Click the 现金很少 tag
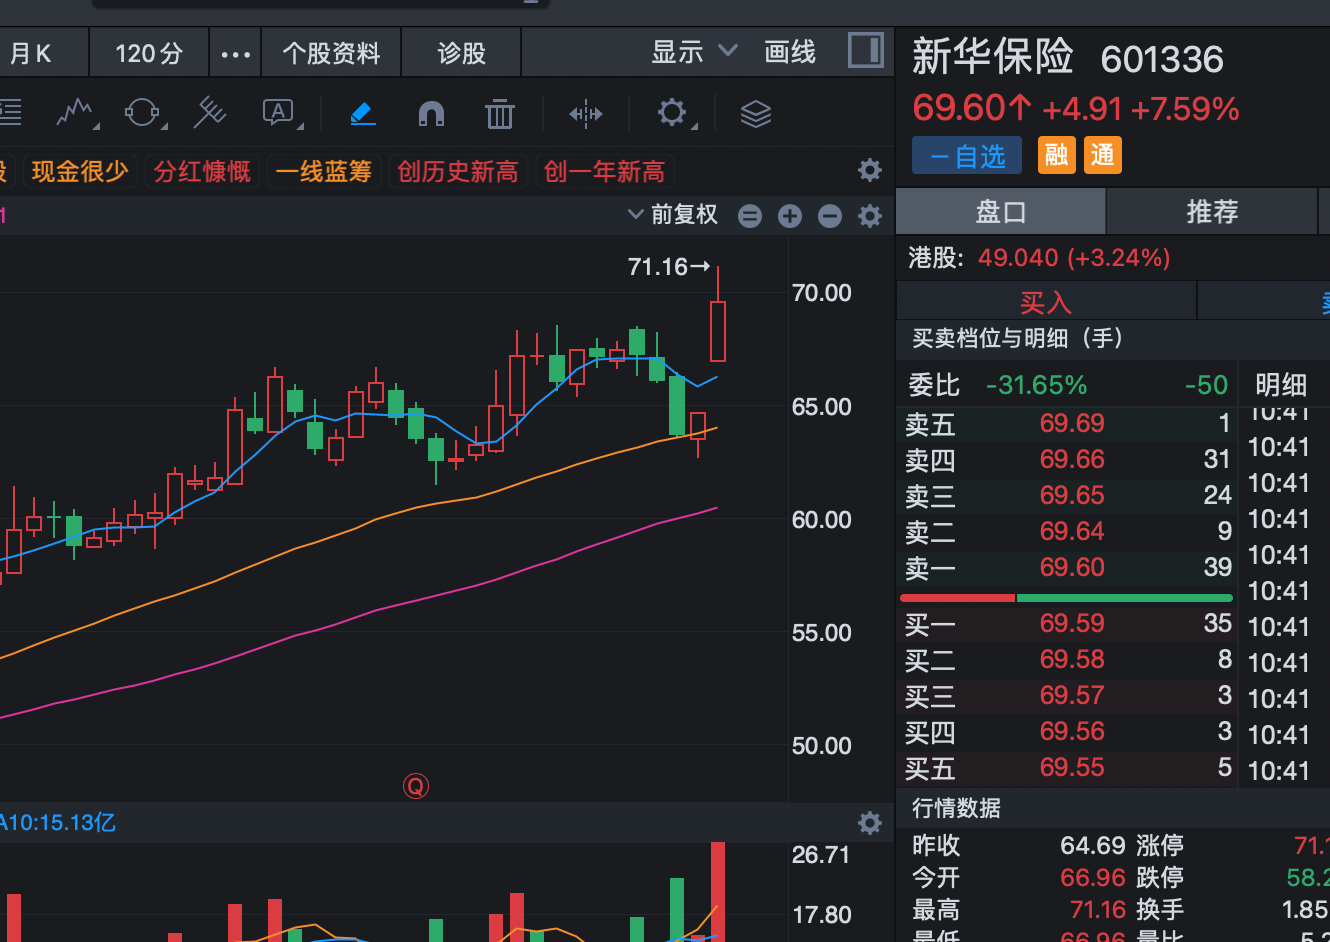Screen dimensions: 1330x942 (80, 171)
